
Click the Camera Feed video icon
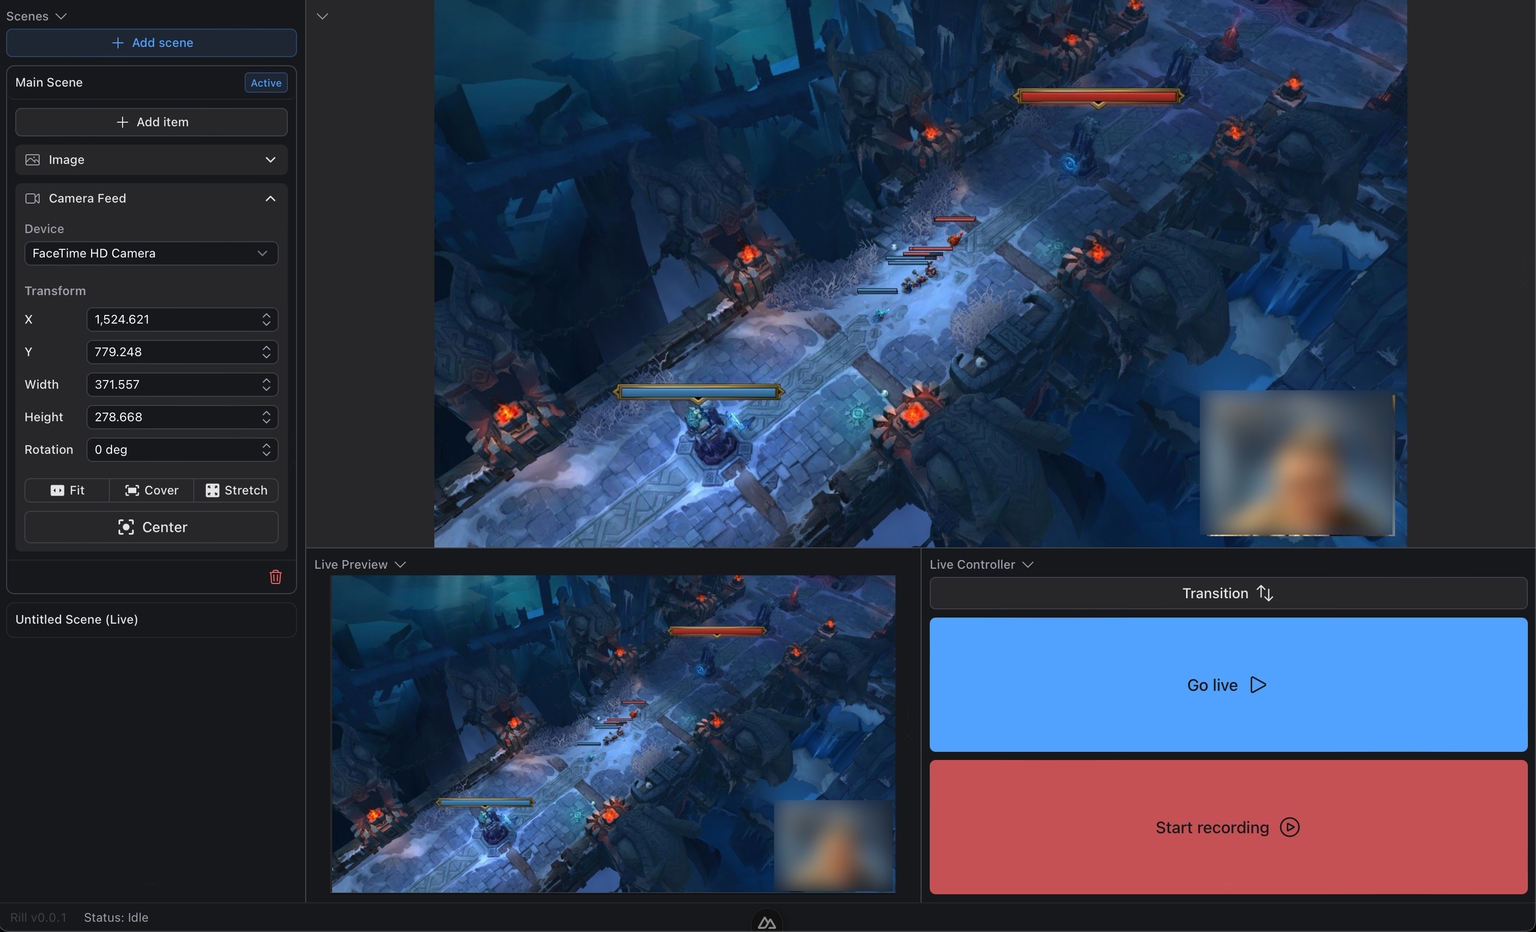point(33,198)
